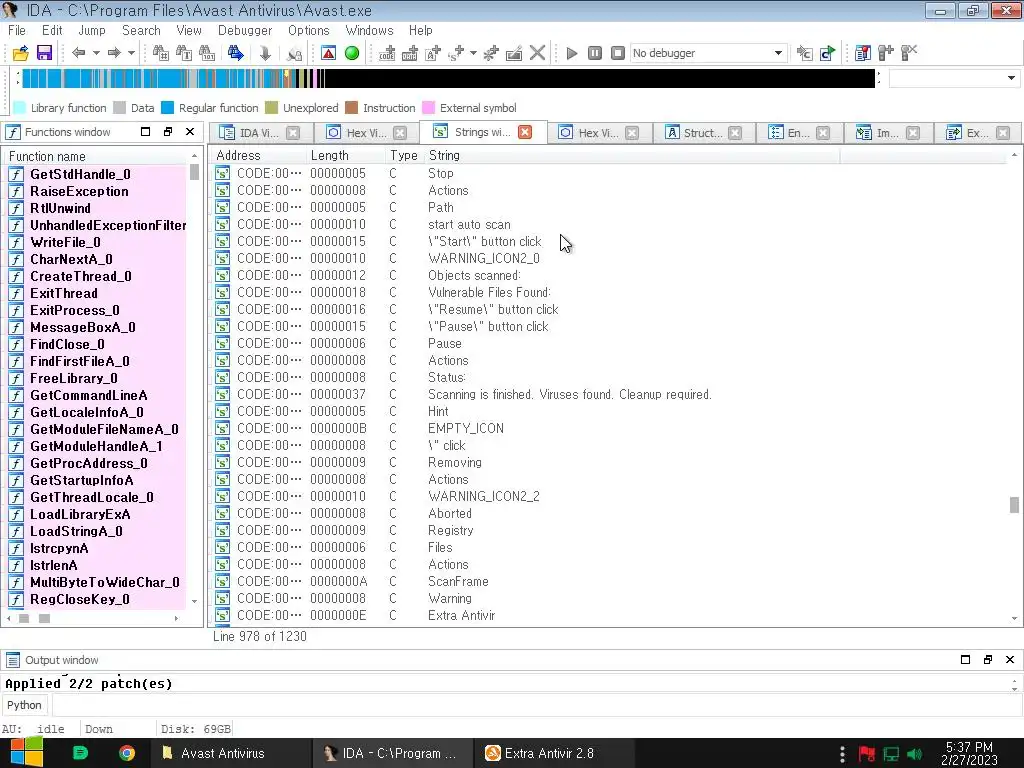Open the Jump menu
Screen dimensions: 1024x768
pyautogui.click(x=91, y=30)
